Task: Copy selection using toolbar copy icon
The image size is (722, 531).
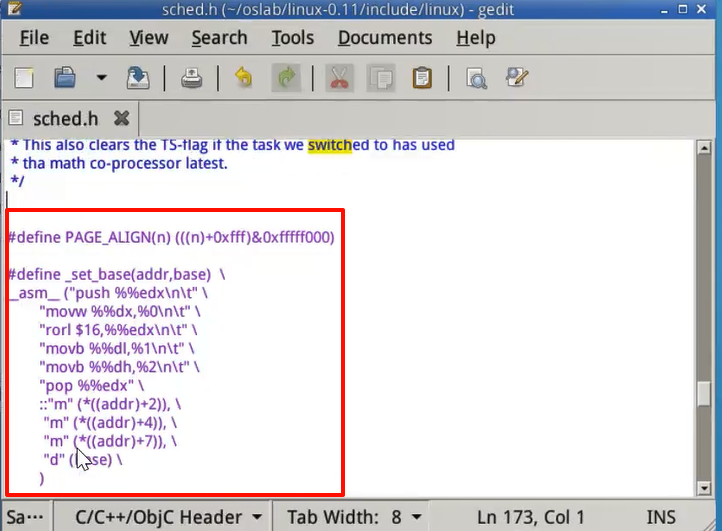Action: pos(381,77)
